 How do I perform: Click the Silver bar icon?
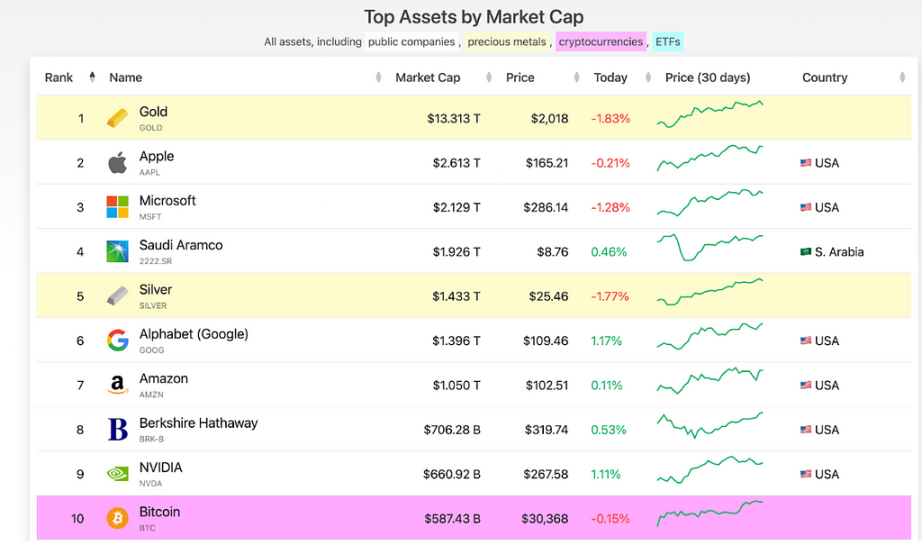(x=117, y=296)
